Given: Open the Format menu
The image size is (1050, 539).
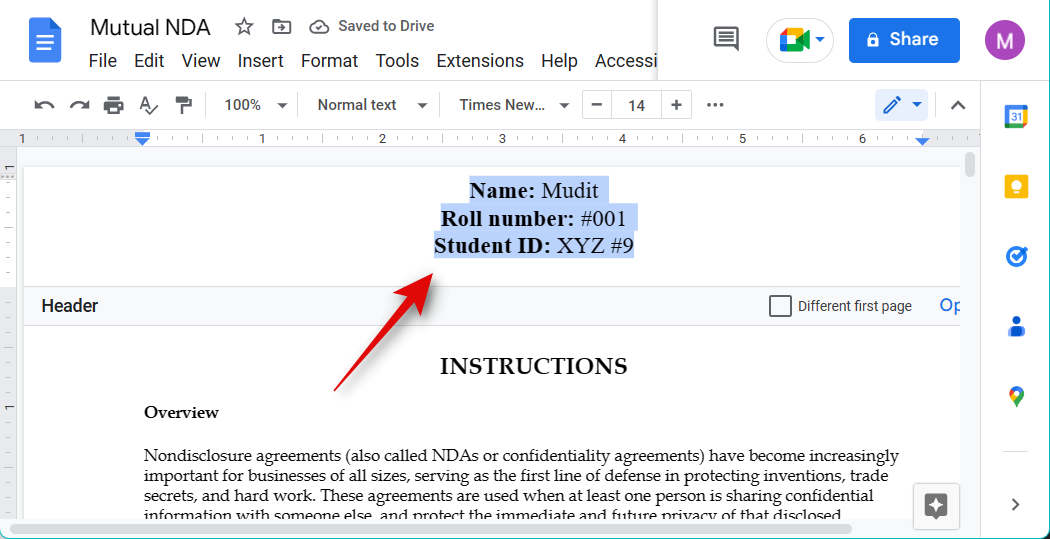Looking at the screenshot, I should (x=329, y=61).
